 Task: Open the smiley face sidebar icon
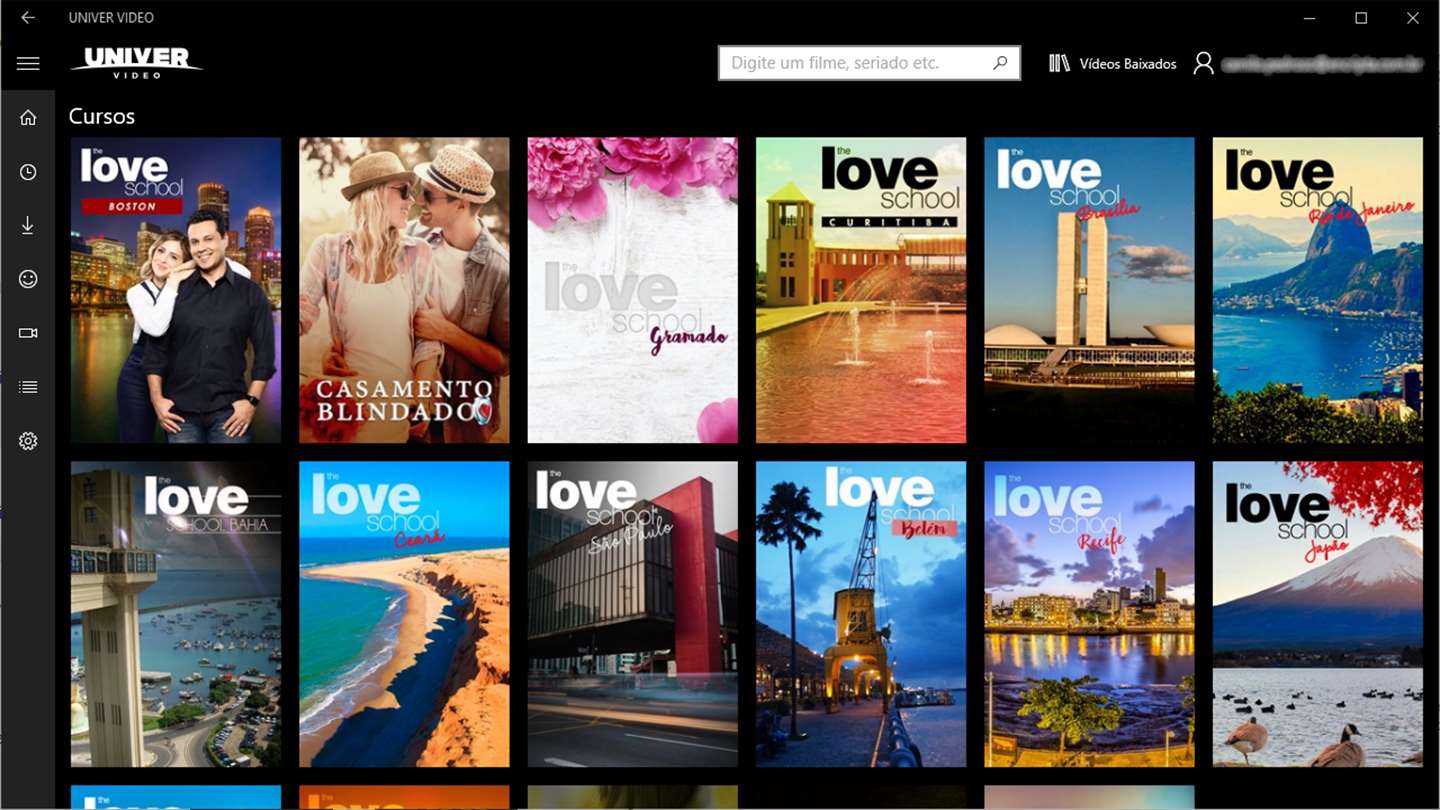coord(28,279)
